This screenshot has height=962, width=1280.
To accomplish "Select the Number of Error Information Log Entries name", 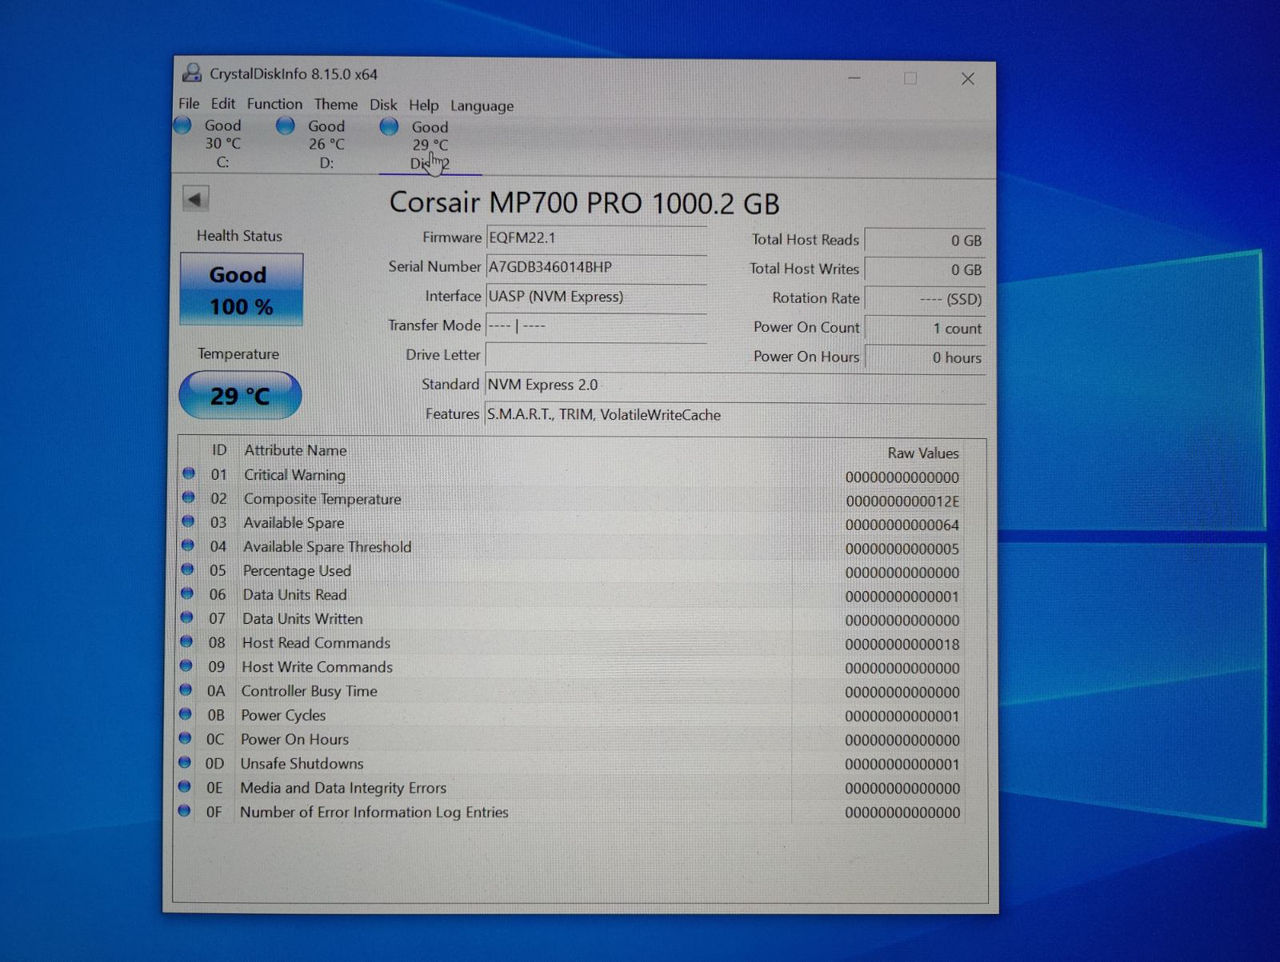I will [x=374, y=812].
